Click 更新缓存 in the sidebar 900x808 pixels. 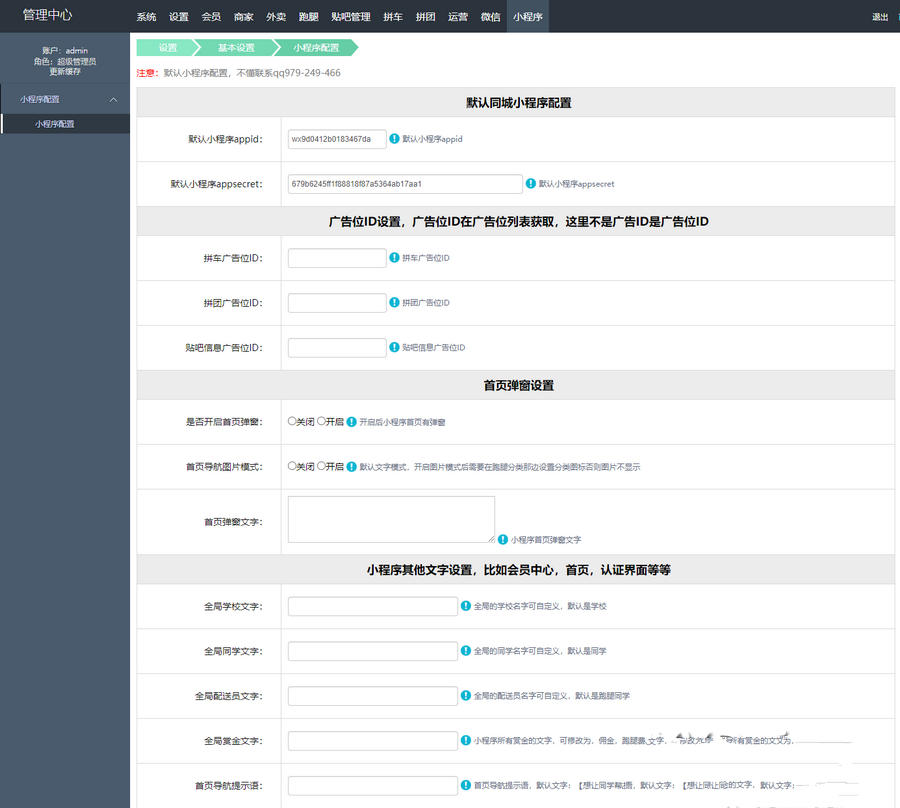65,72
